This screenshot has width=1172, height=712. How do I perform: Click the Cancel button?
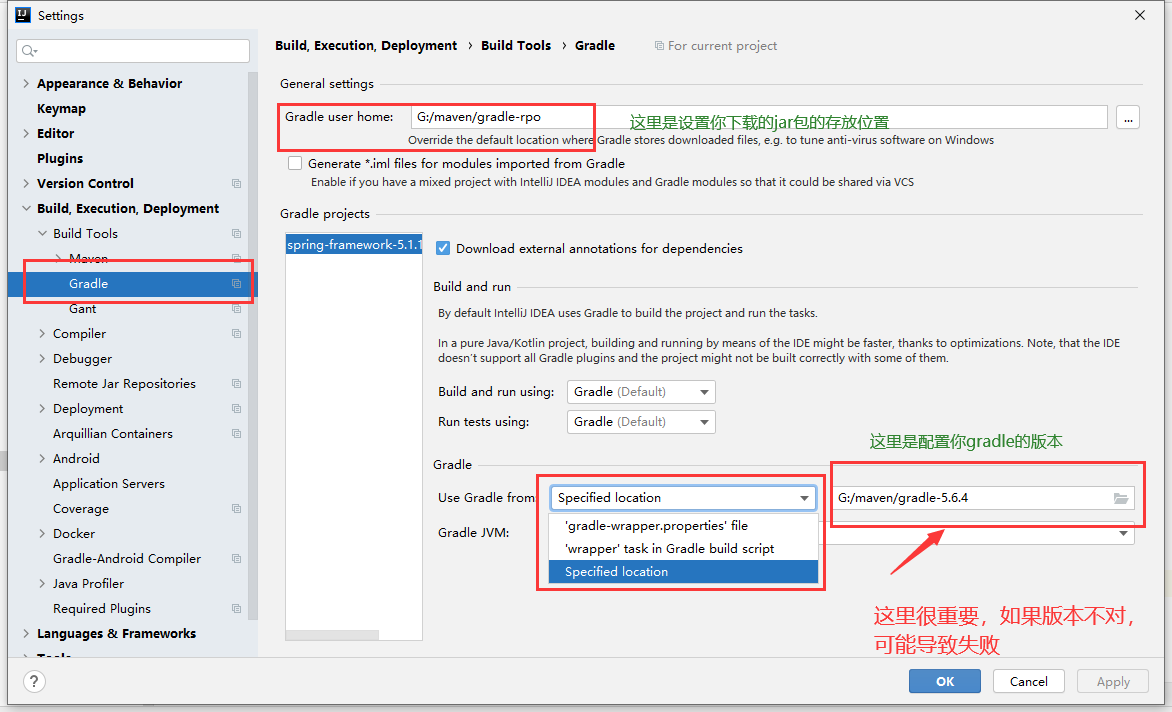[x=1028, y=681]
